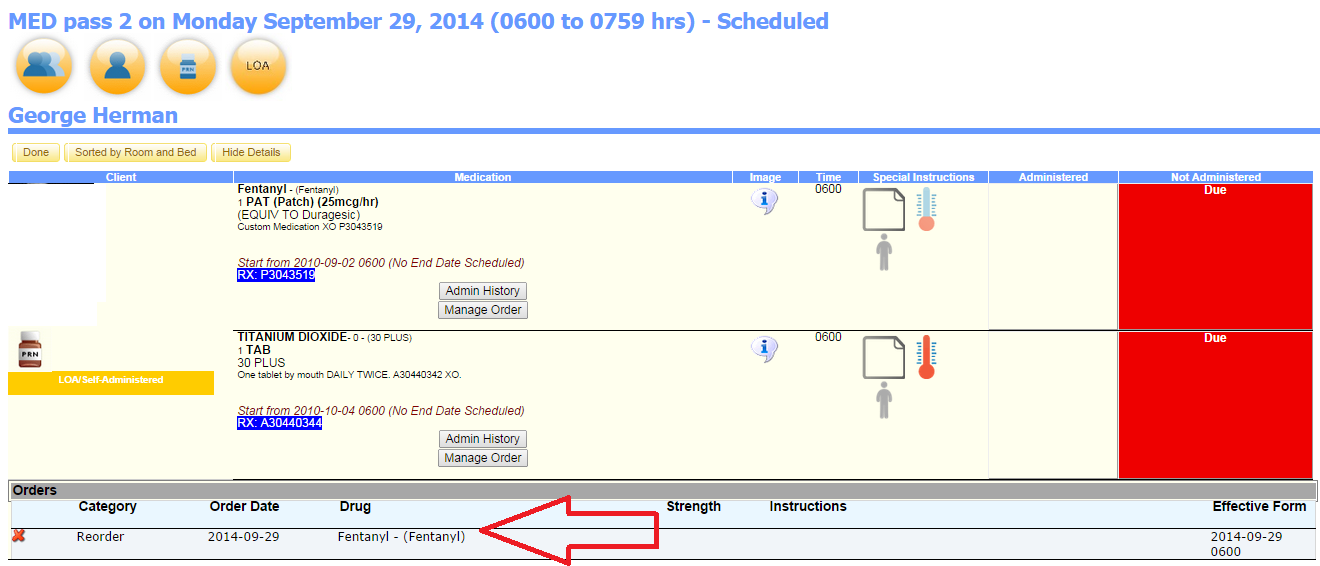Select the LOA/Self-Administered yellow label
Screen dimensions: 1320x566
(x=111, y=381)
